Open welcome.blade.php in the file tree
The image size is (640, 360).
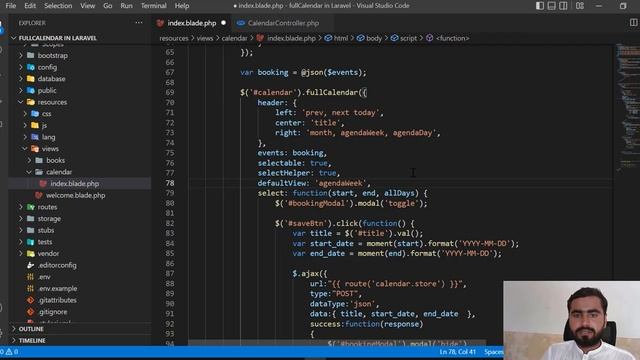click(x=76, y=196)
